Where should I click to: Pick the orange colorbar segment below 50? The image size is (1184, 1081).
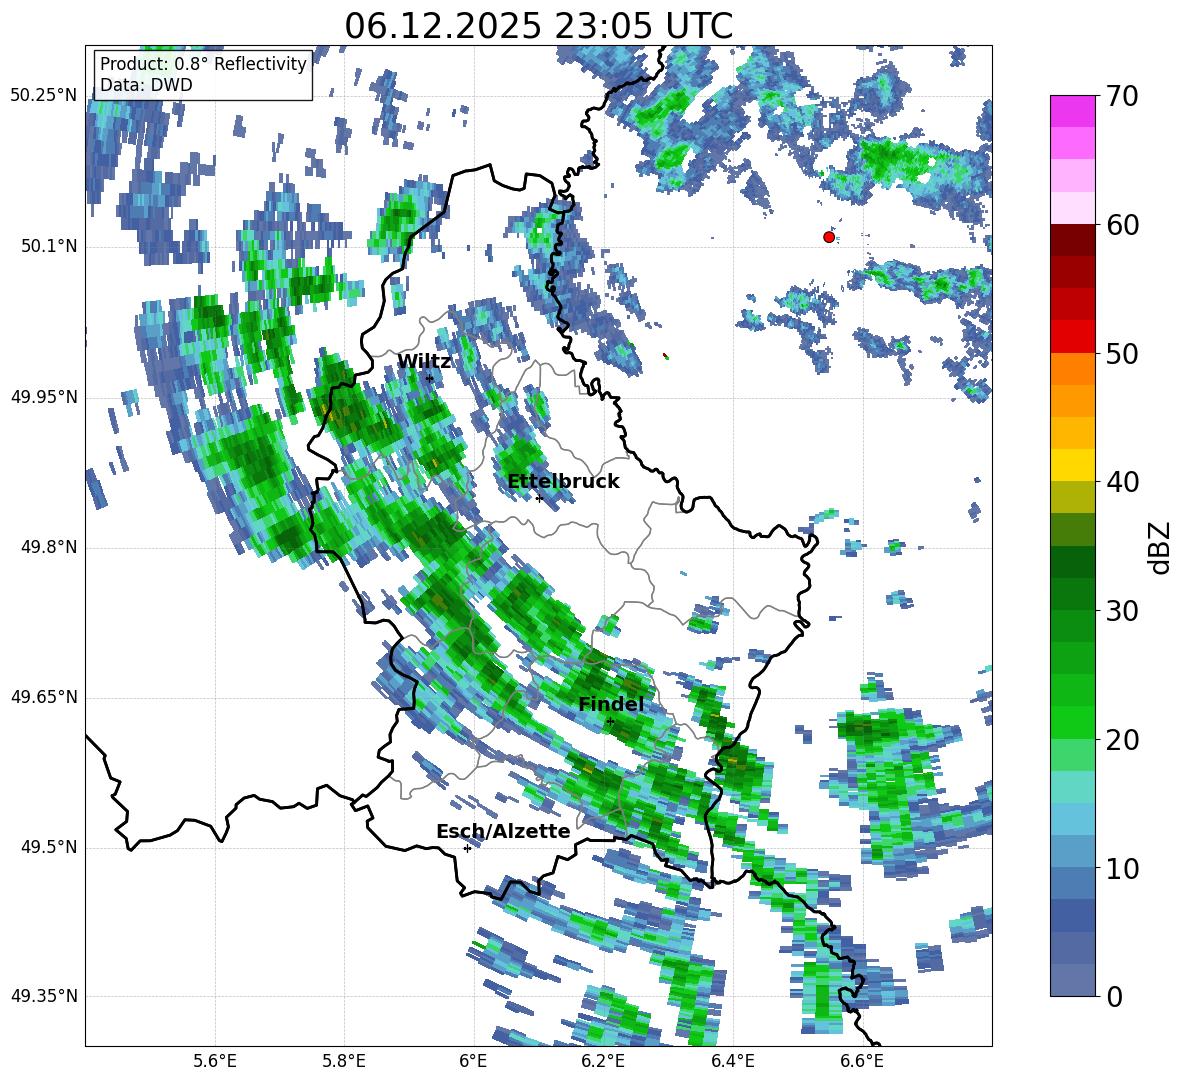(x=1072, y=369)
